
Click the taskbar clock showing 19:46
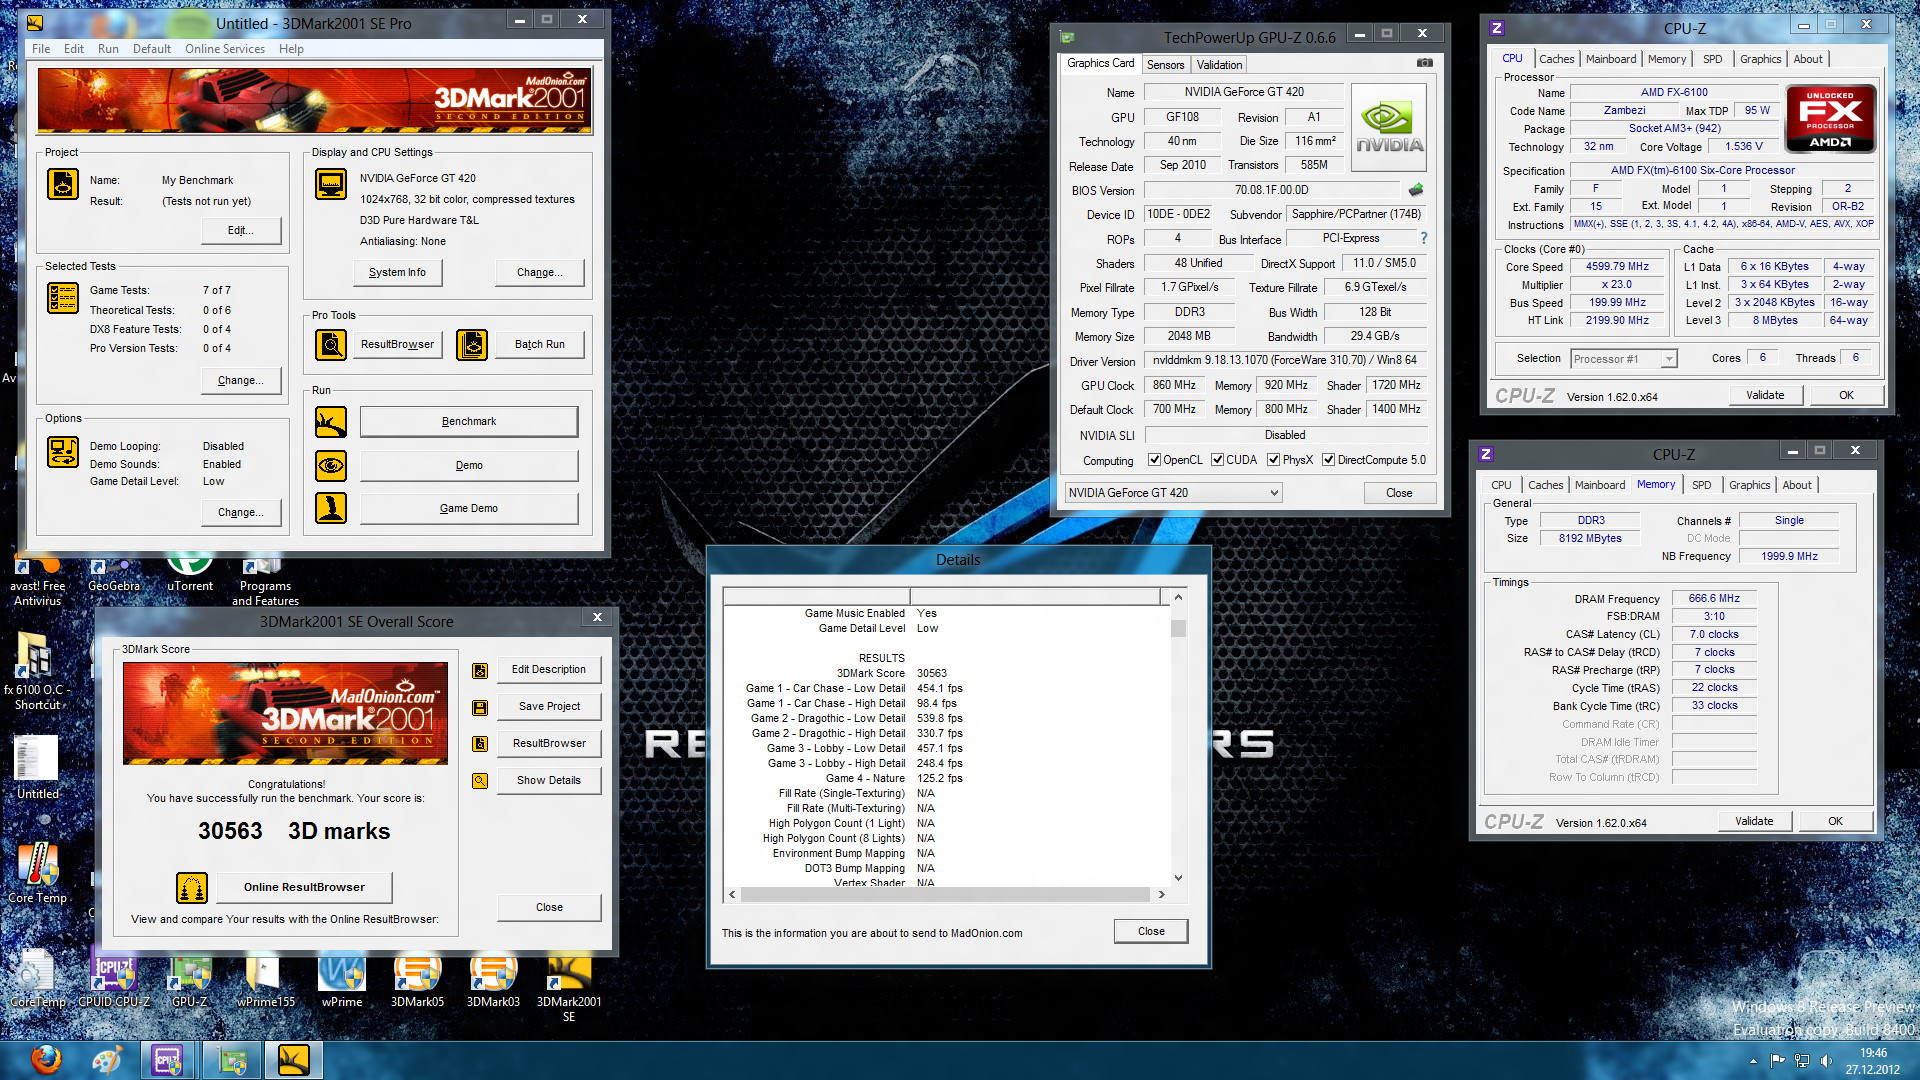click(x=1873, y=1061)
